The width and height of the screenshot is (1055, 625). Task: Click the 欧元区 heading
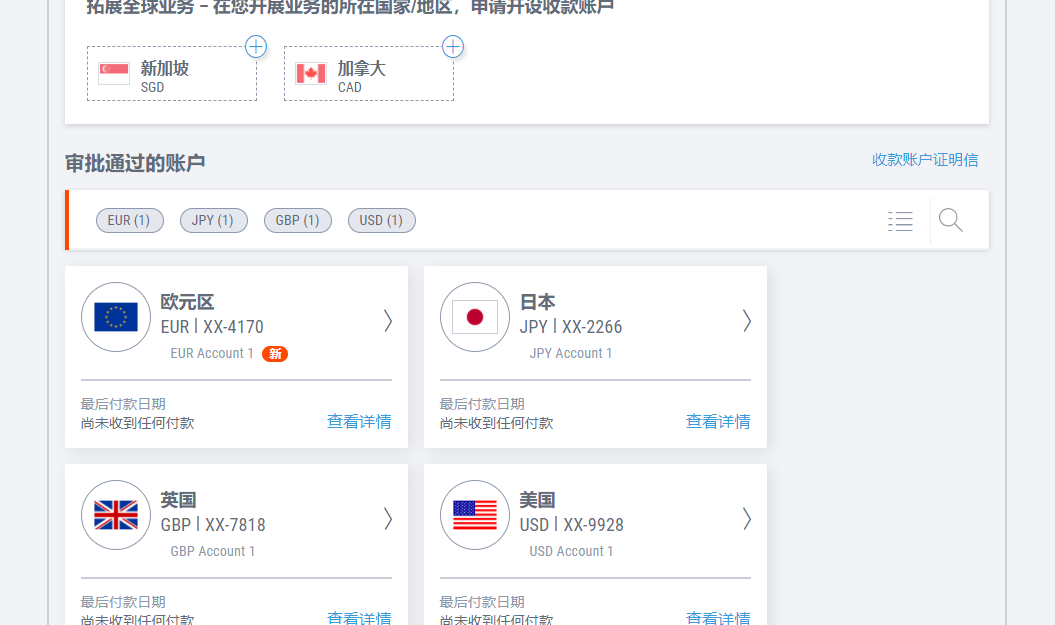[187, 302]
